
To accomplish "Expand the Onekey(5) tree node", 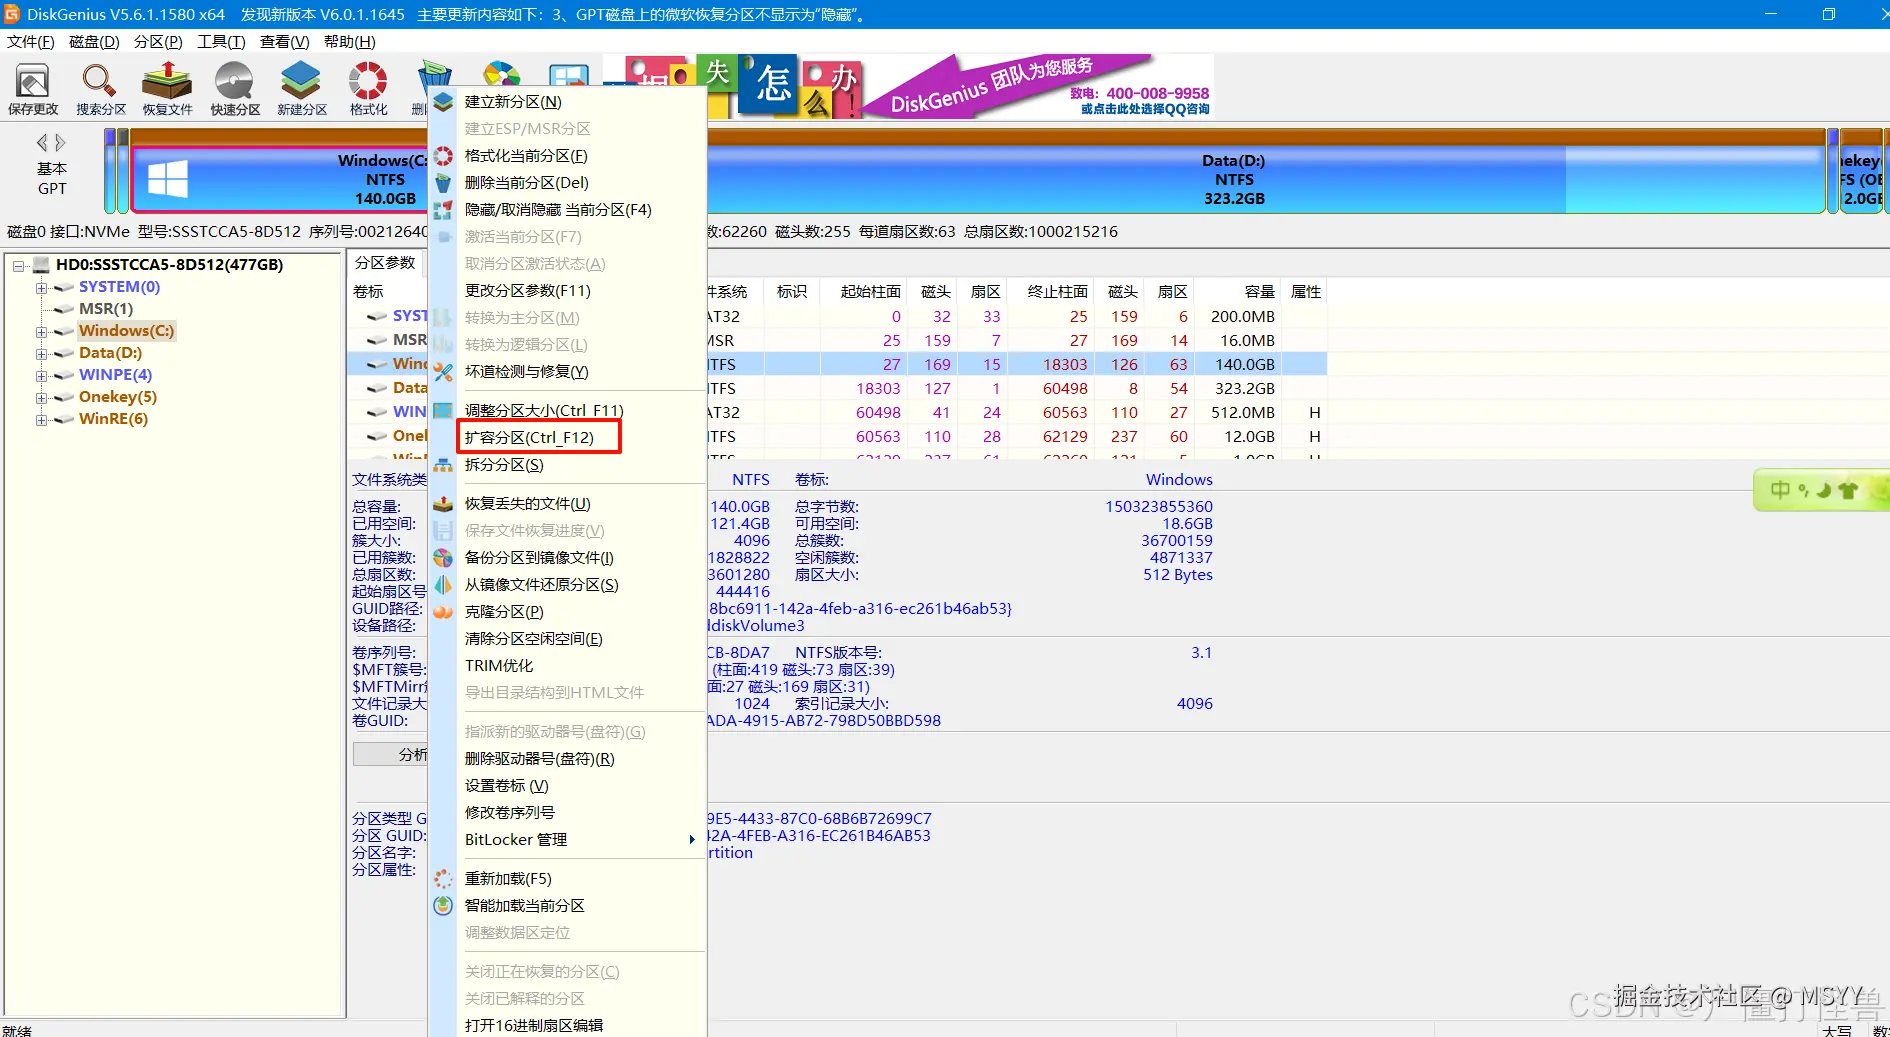I will coord(42,398).
